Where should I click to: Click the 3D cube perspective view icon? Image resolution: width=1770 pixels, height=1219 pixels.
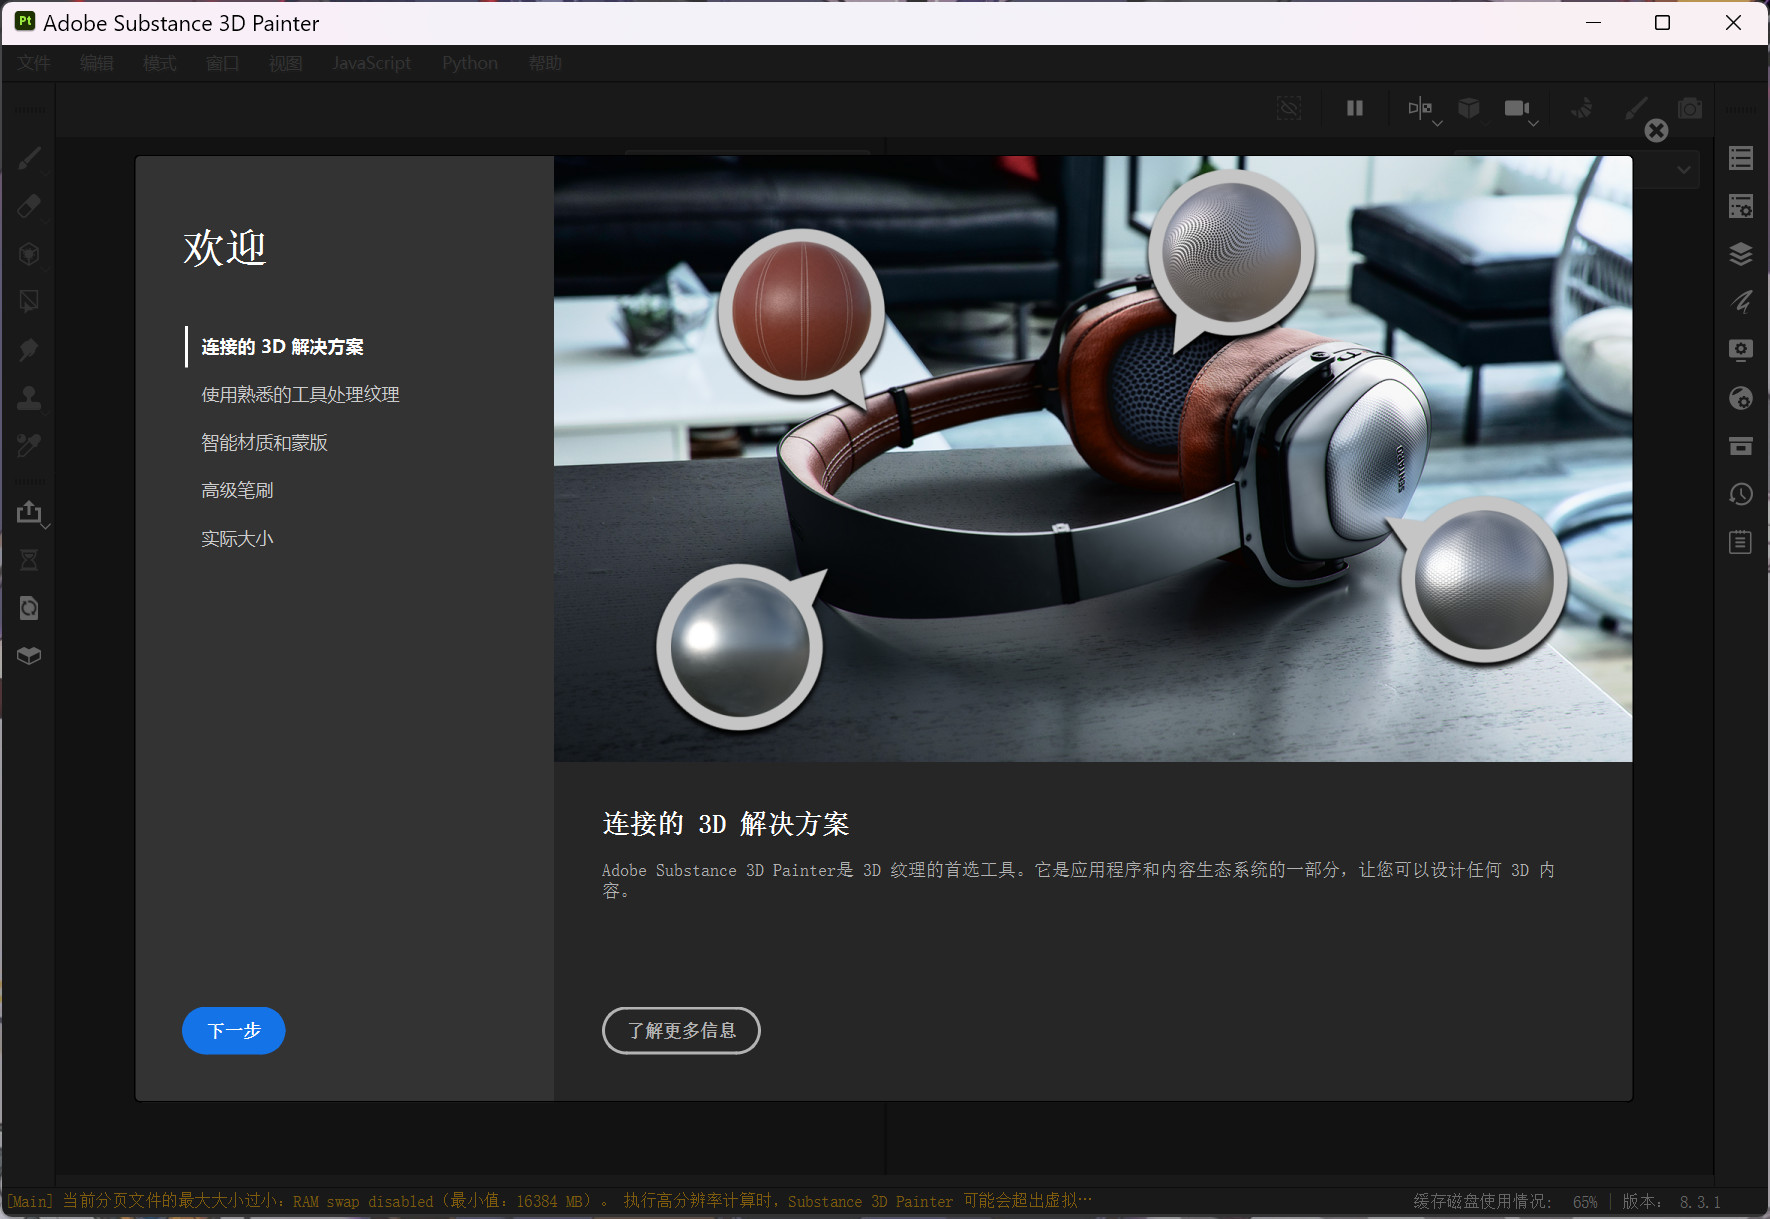coord(1469,108)
